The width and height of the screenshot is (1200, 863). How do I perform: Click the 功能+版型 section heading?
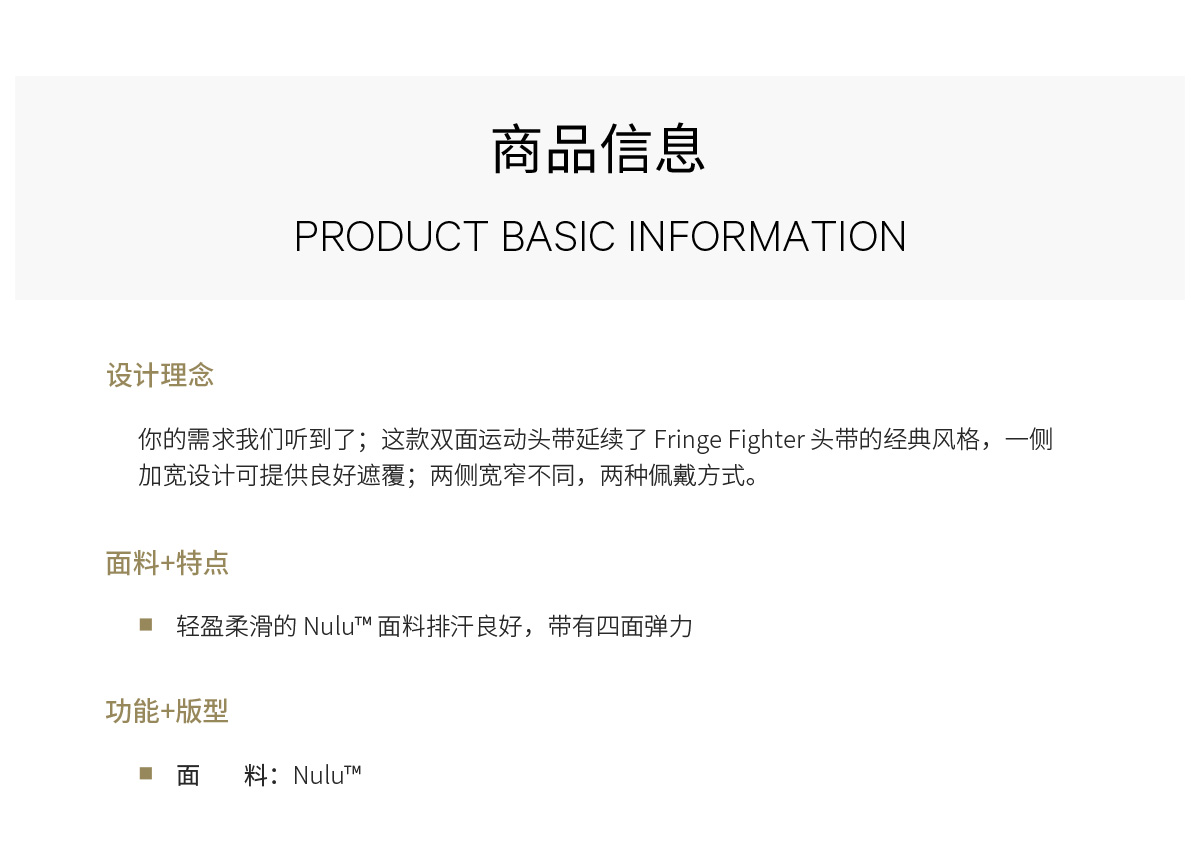[167, 711]
